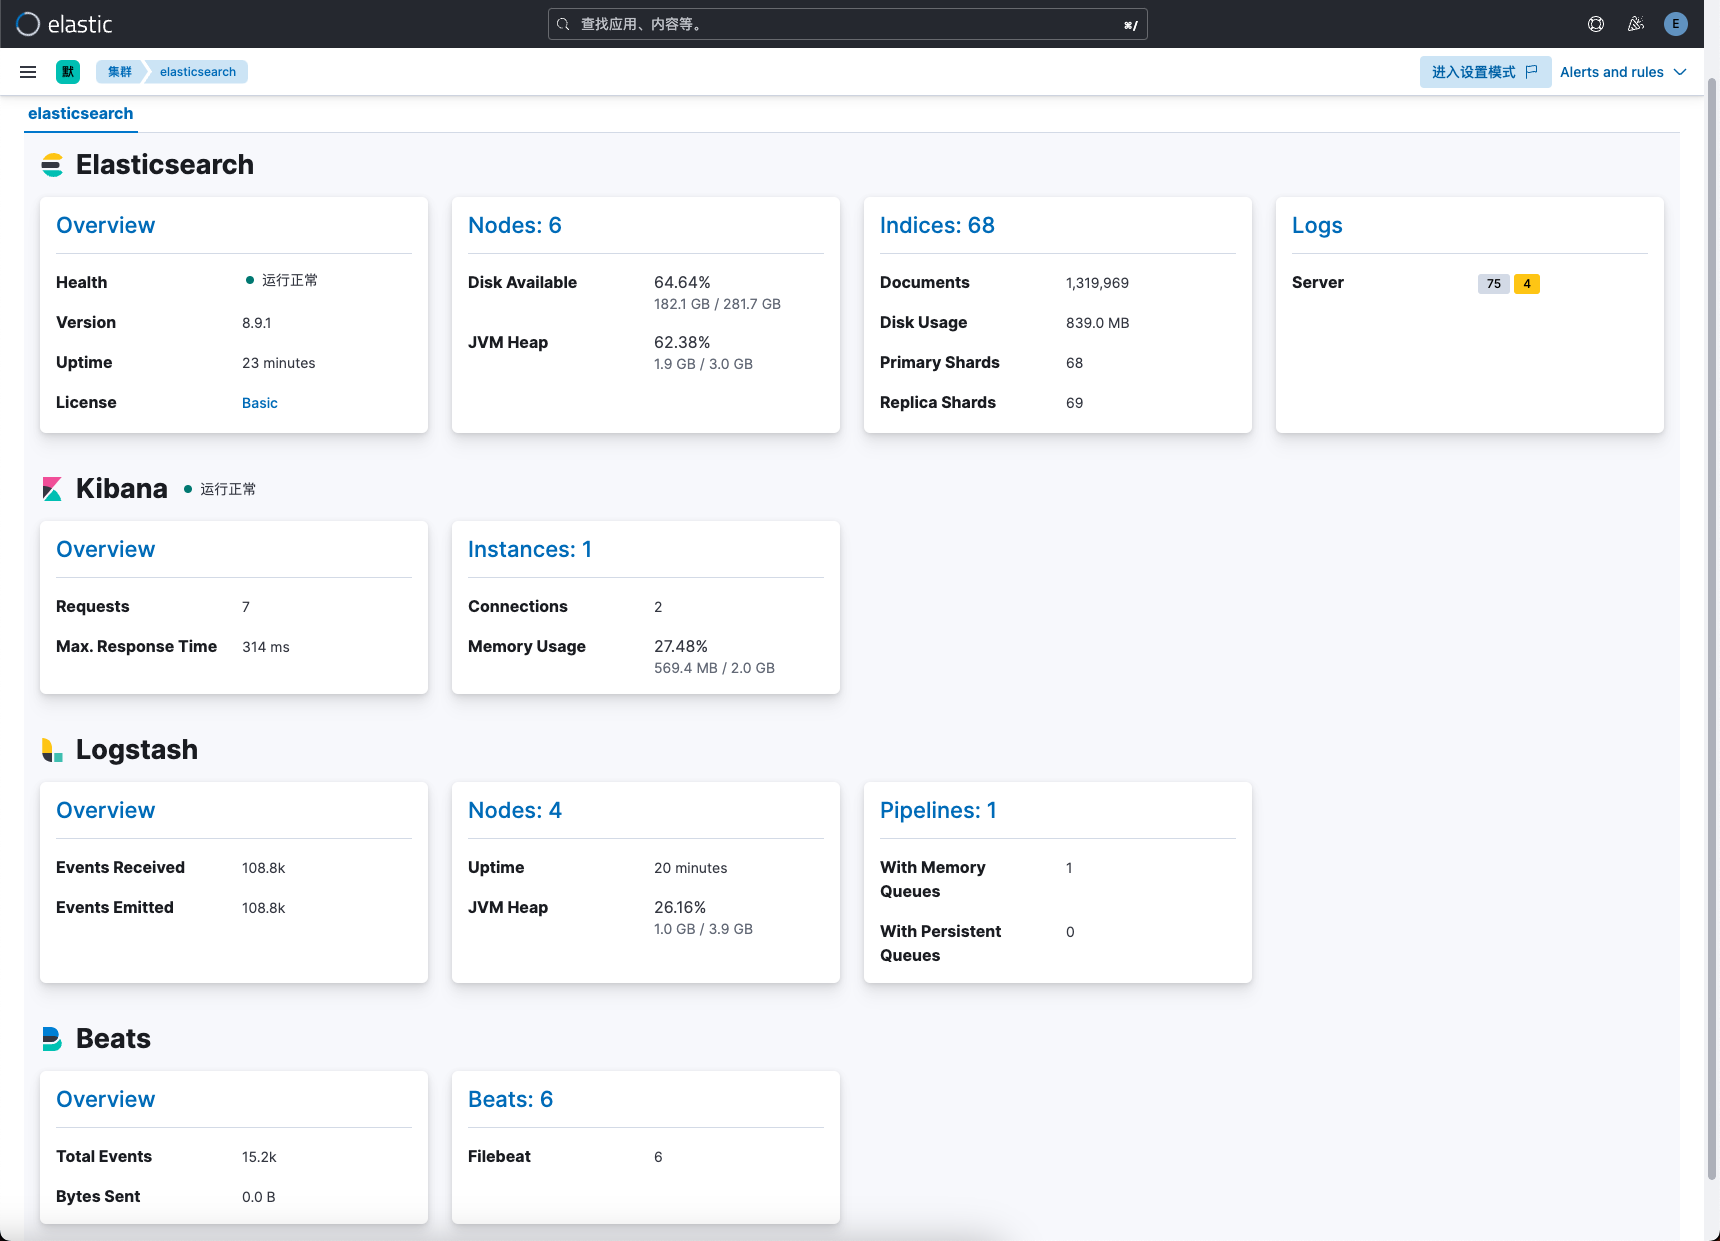Click the Beats section heading
This screenshot has width=1720, height=1241.
pos(113,1039)
